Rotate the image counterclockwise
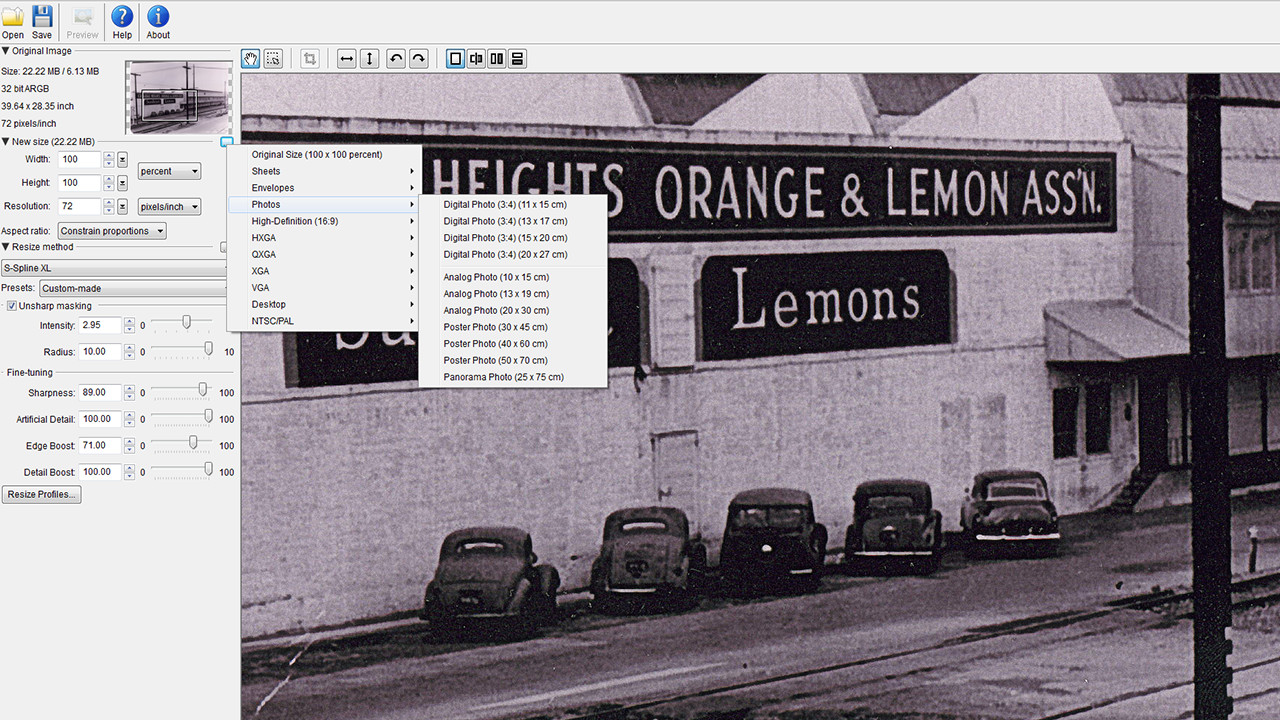The width and height of the screenshot is (1280, 720). tap(396, 59)
